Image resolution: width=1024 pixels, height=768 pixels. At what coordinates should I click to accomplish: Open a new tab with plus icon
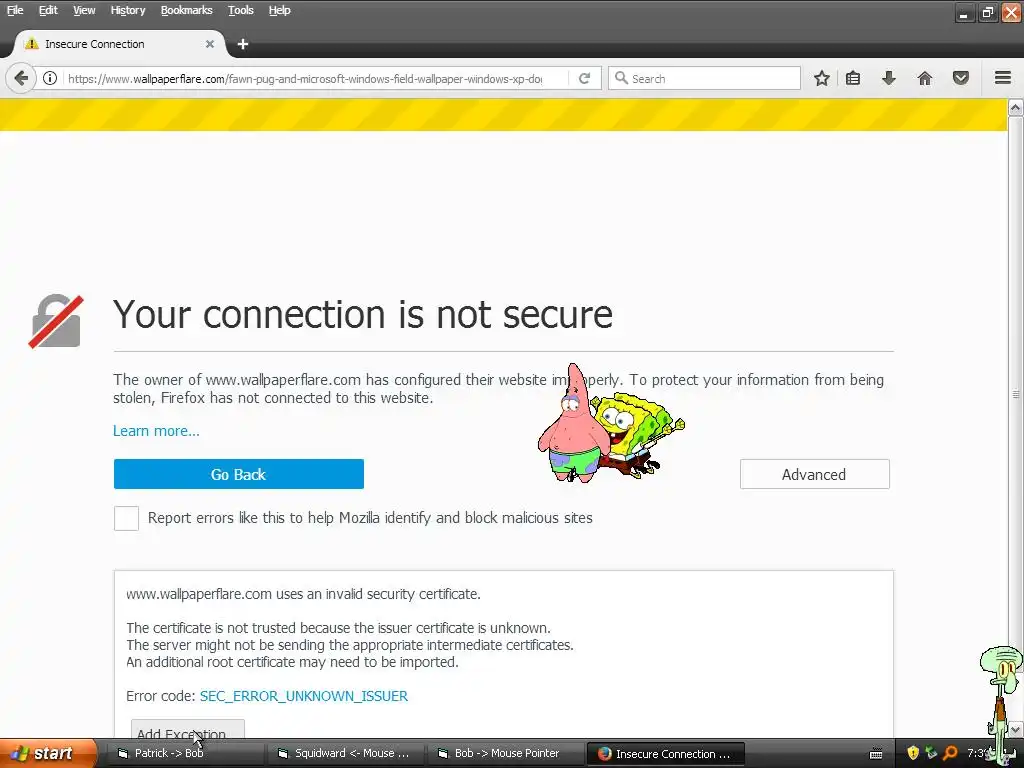click(243, 44)
